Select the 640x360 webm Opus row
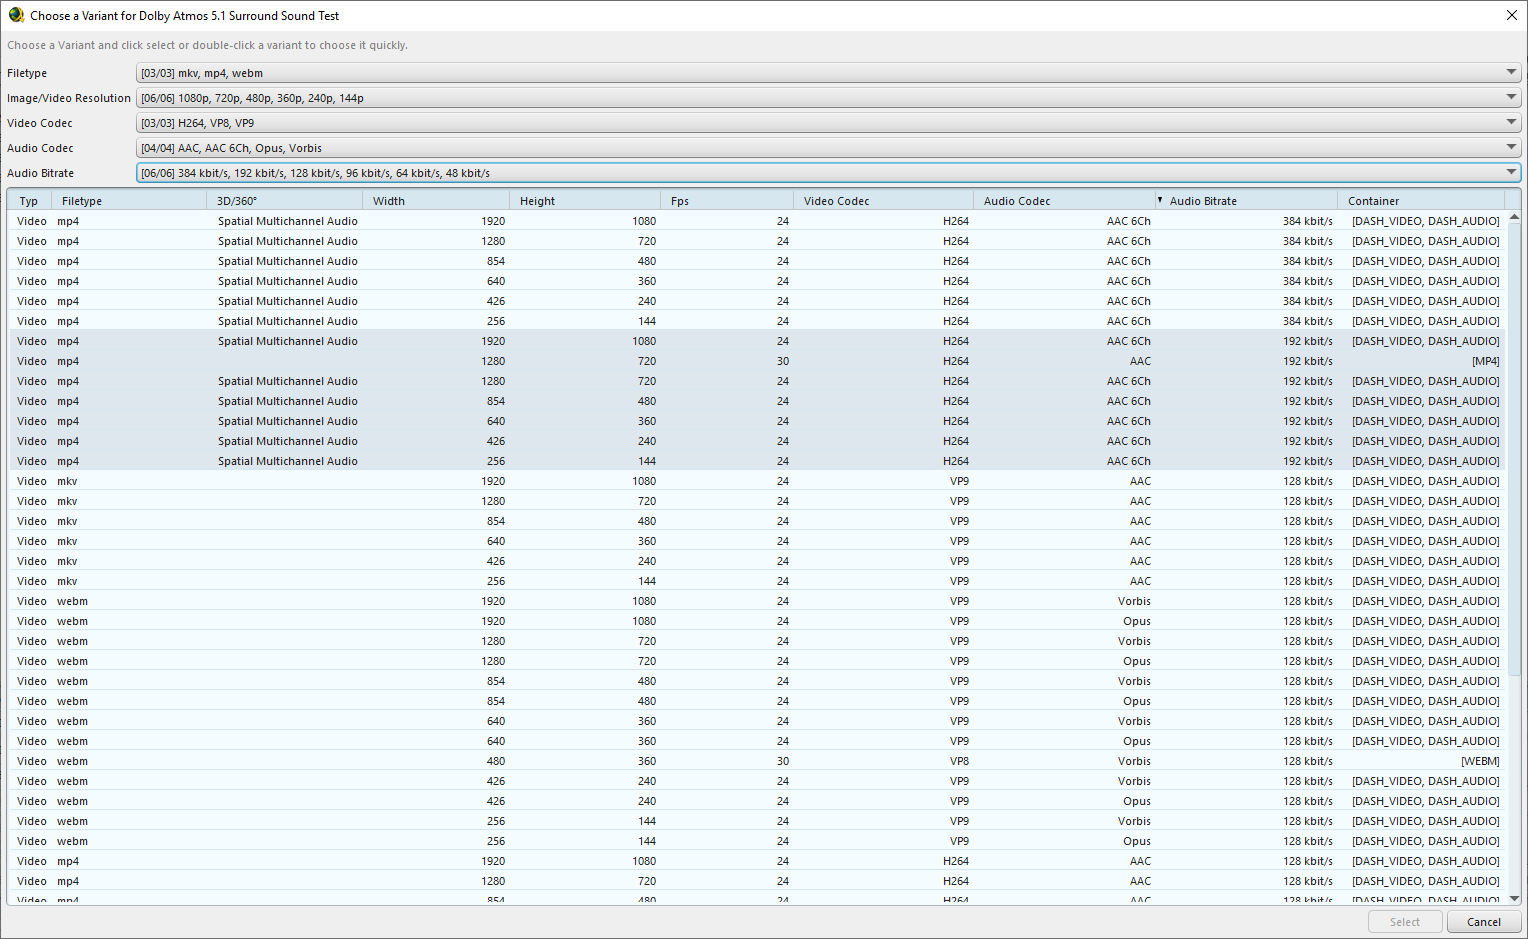 point(757,741)
